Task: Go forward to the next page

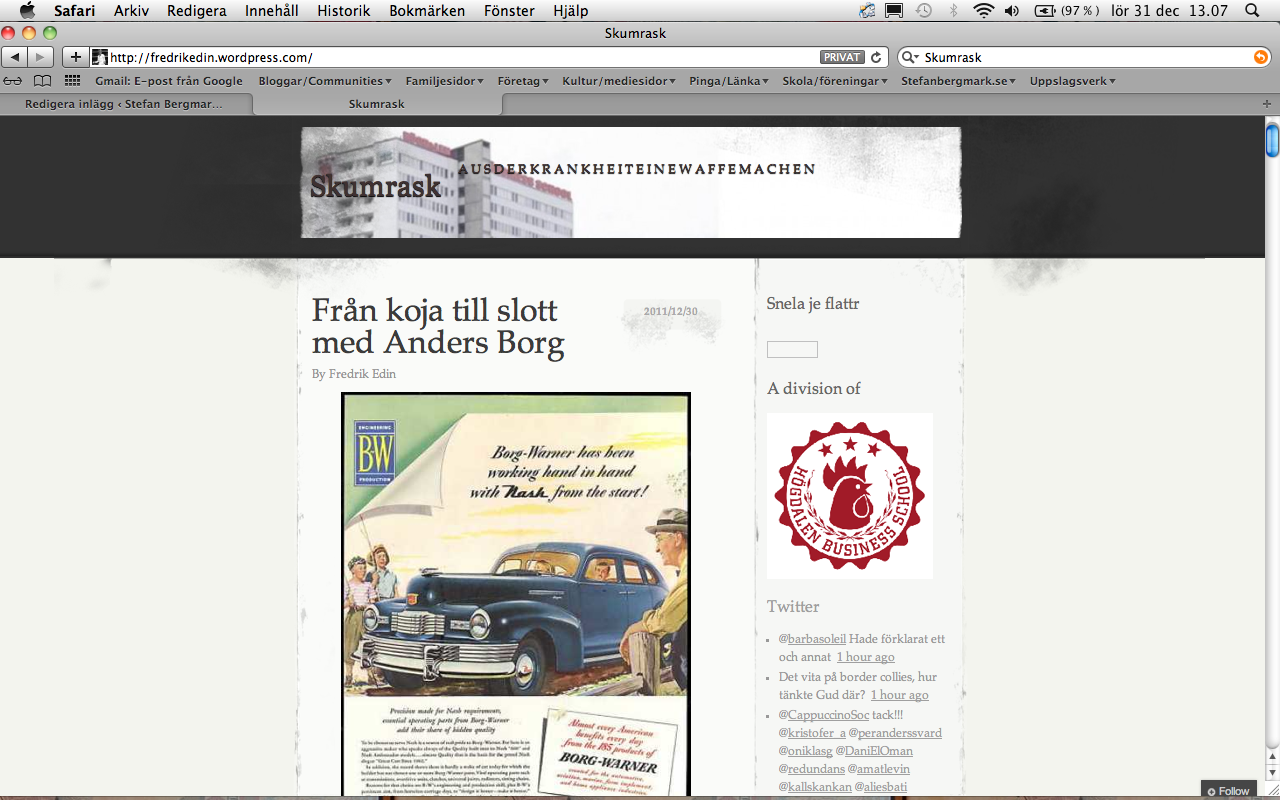Action: (x=41, y=57)
